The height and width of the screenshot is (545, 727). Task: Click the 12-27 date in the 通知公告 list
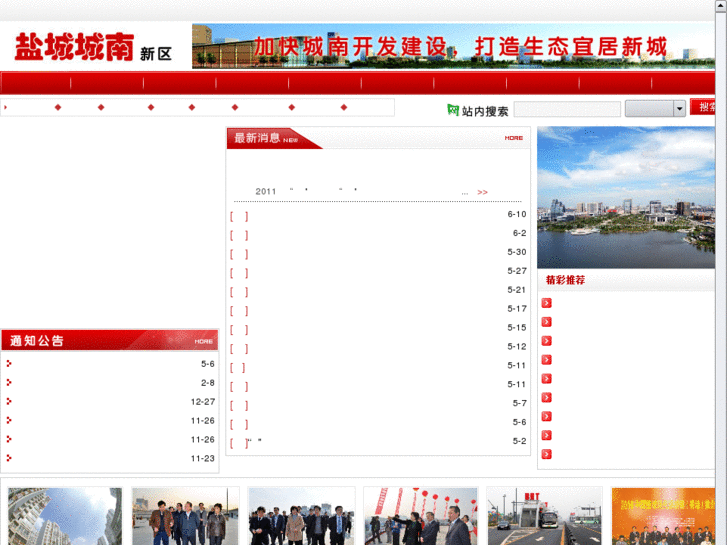coord(203,402)
